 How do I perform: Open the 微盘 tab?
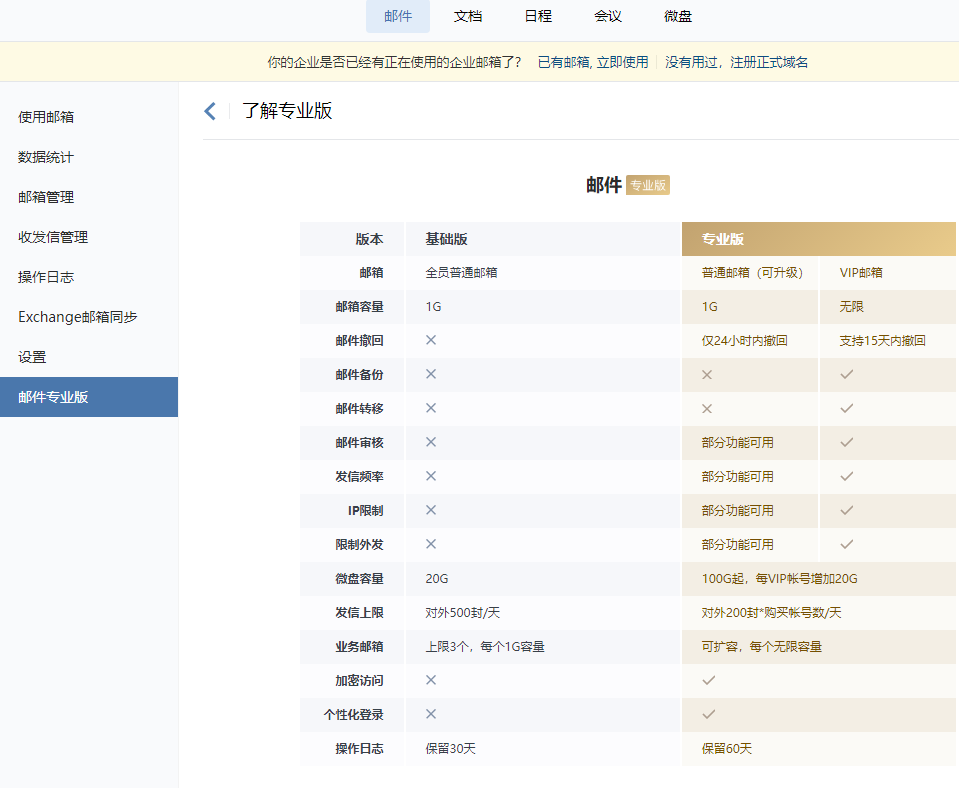(x=678, y=16)
